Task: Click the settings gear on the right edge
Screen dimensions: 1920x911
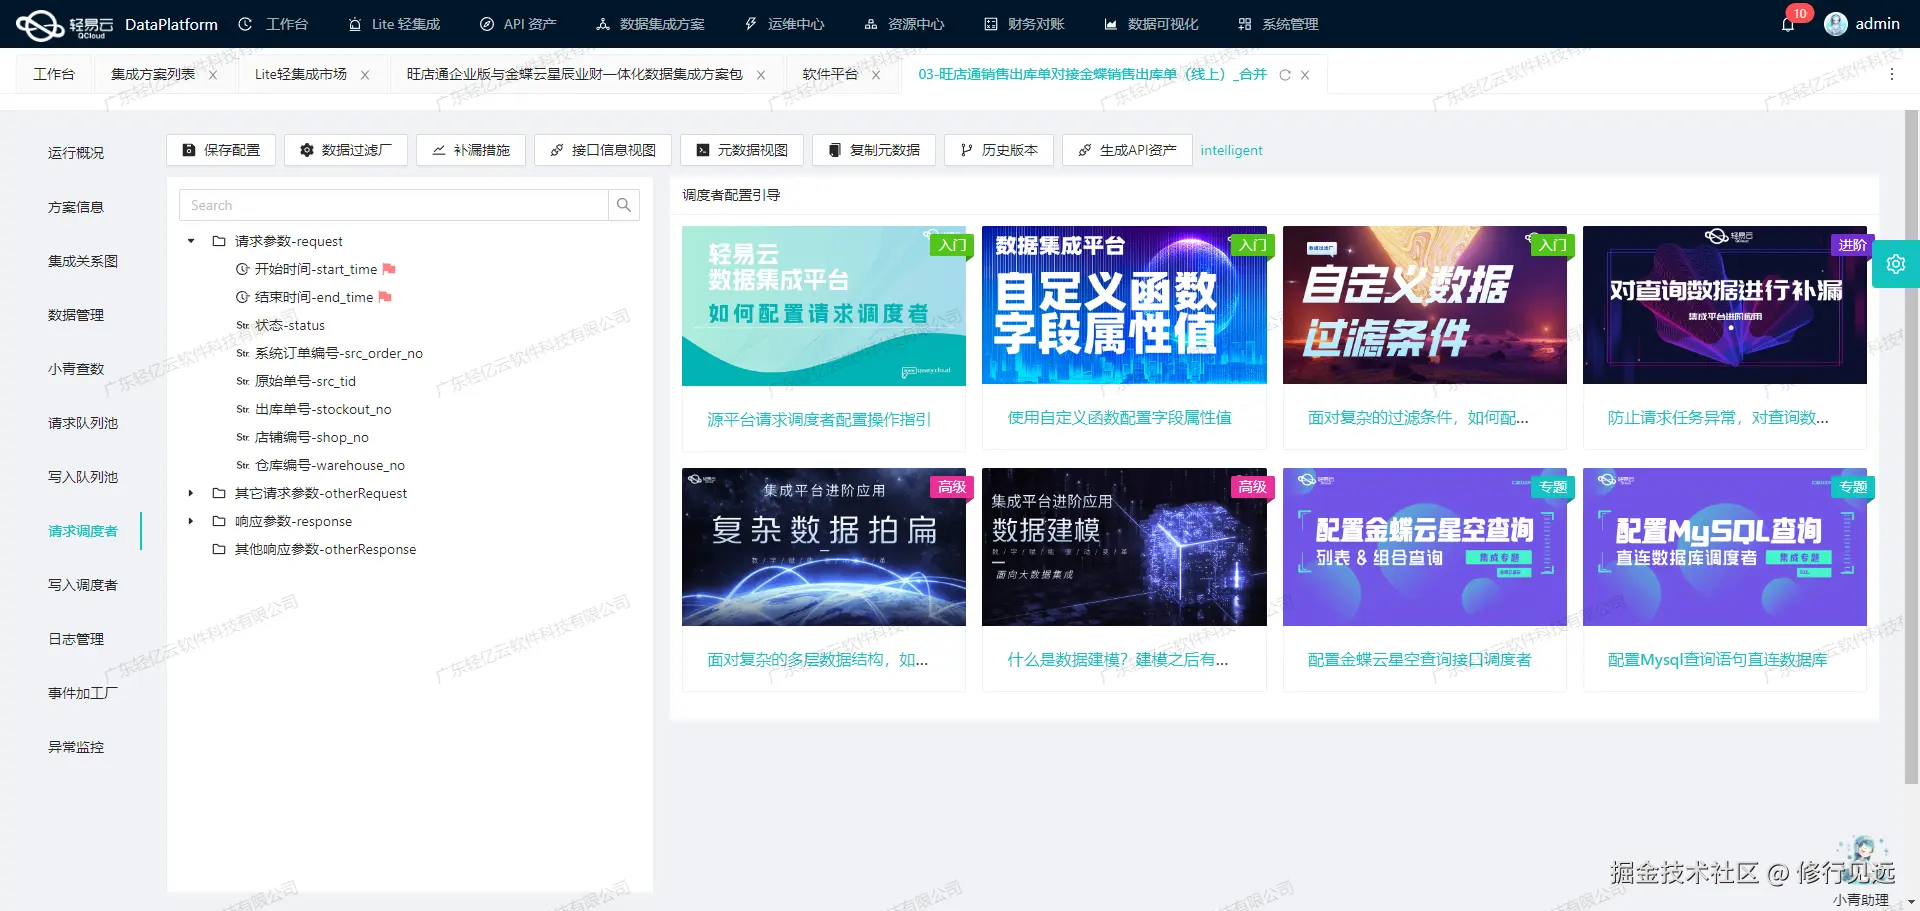Action: click(1896, 263)
